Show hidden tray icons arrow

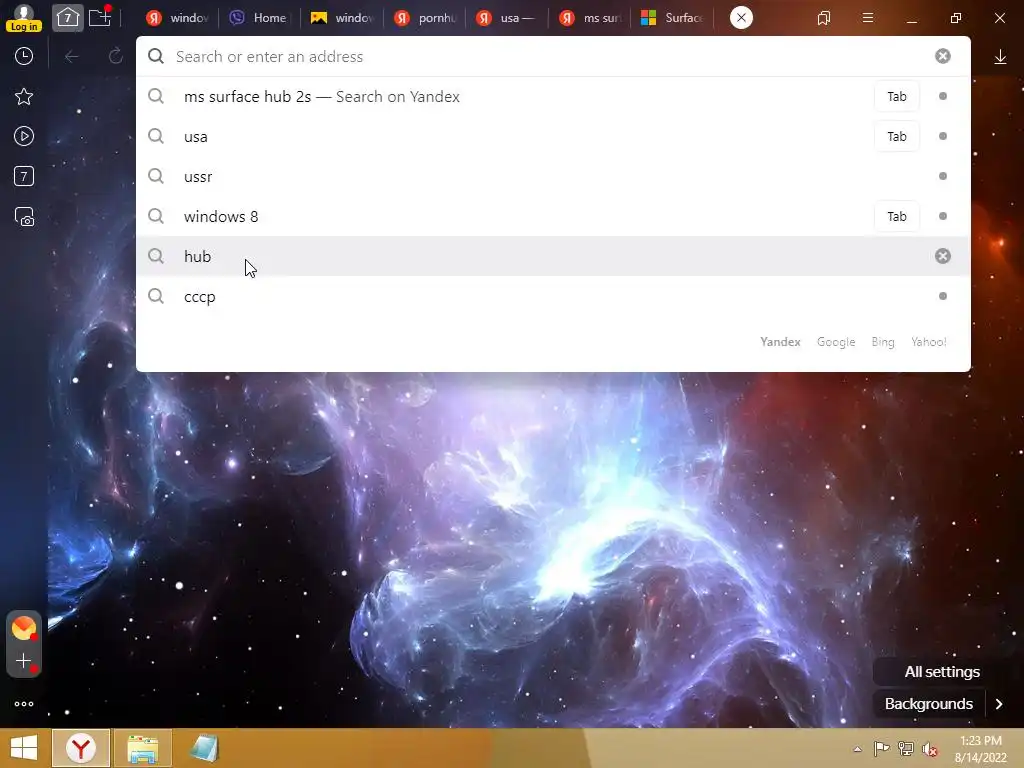857,749
